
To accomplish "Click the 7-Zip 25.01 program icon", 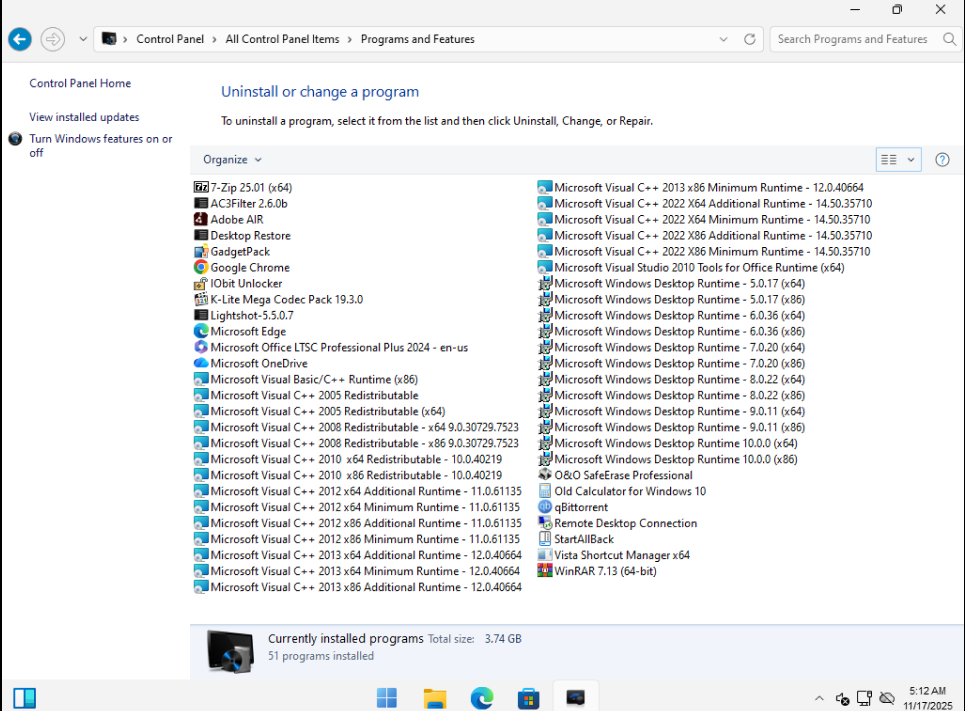I will point(201,187).
